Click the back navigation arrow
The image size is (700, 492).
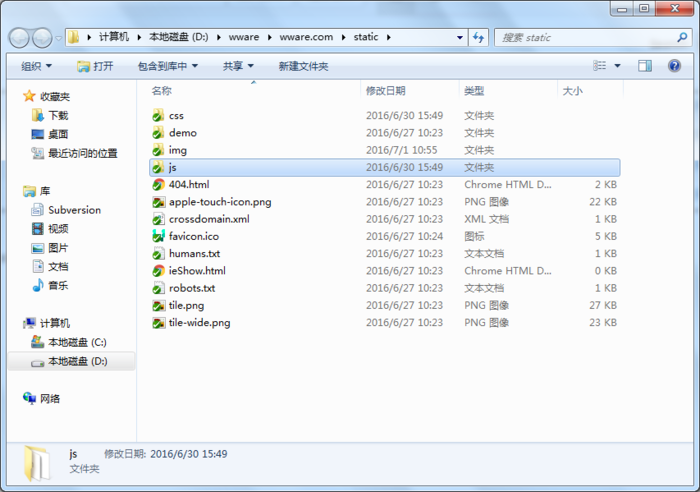[x=19, y=38]
